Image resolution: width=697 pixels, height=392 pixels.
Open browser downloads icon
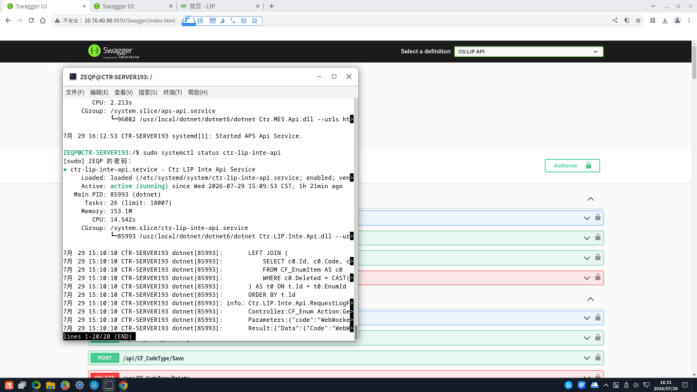coord(665,20)
